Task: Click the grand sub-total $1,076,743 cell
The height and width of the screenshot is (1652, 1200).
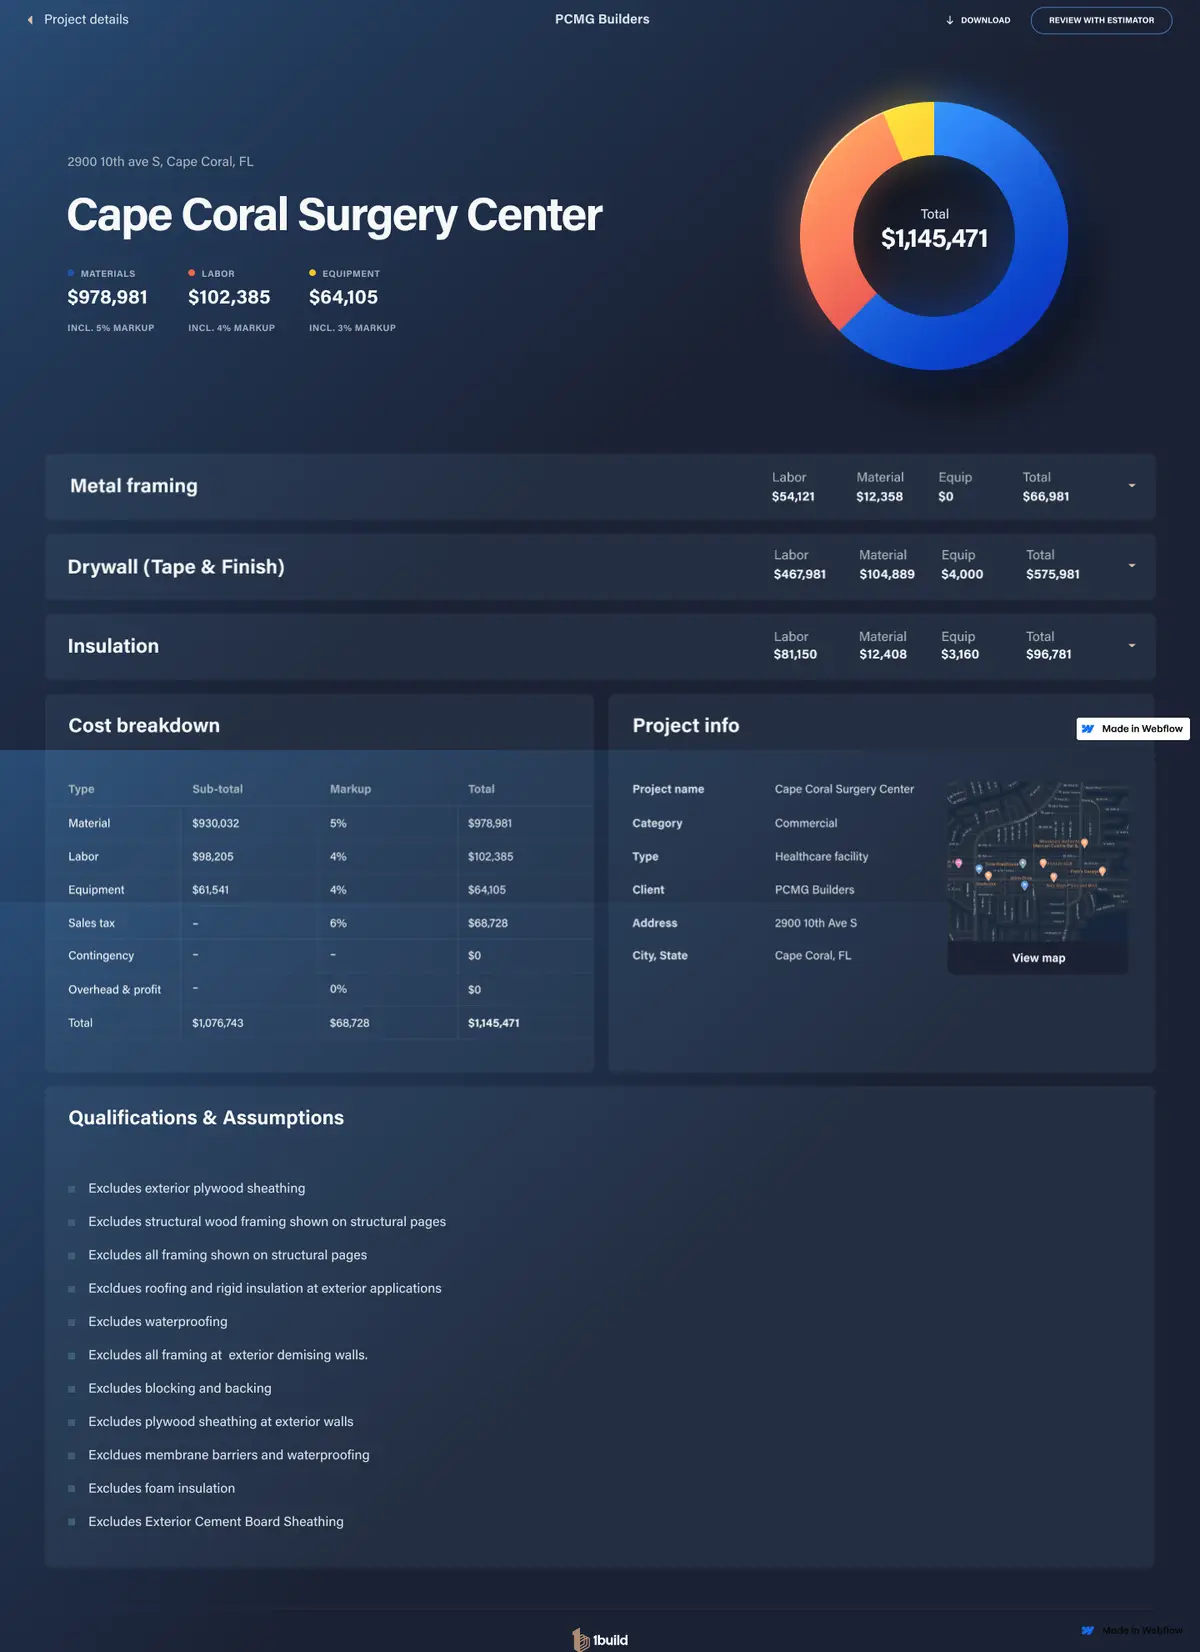Action: [218, 1023]
